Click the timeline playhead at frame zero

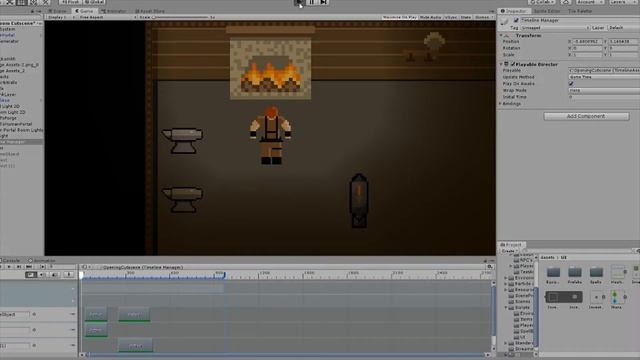81,276
